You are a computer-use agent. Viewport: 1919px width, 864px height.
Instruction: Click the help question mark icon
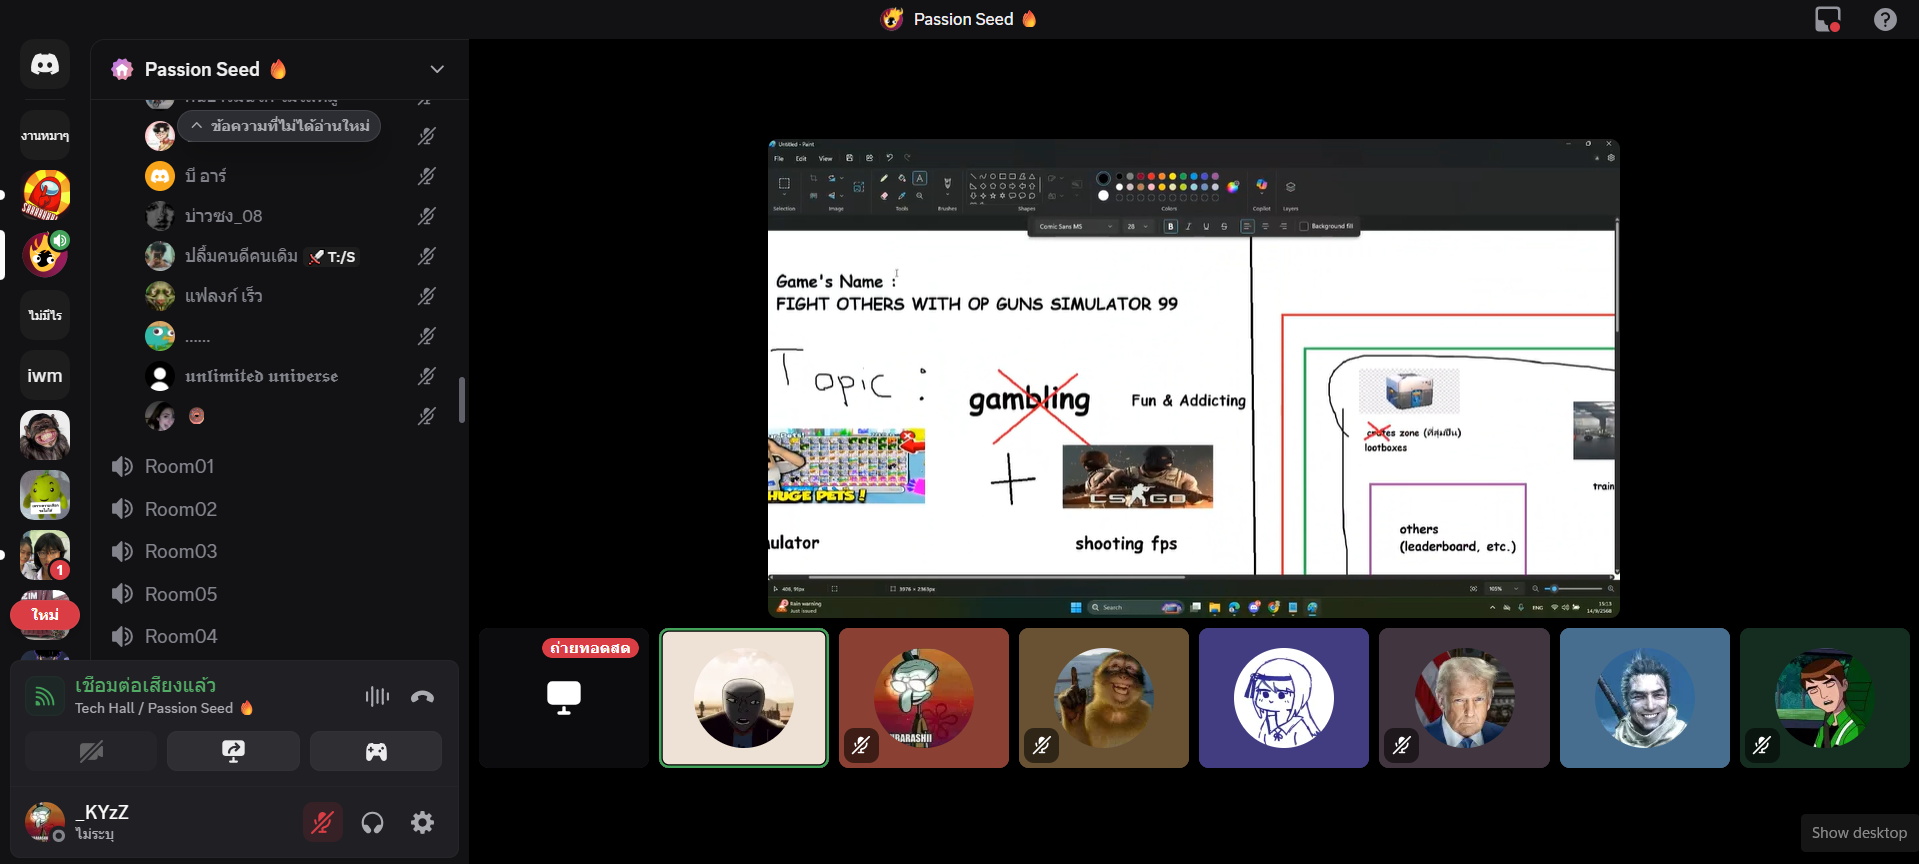(x=1885, y=20)
